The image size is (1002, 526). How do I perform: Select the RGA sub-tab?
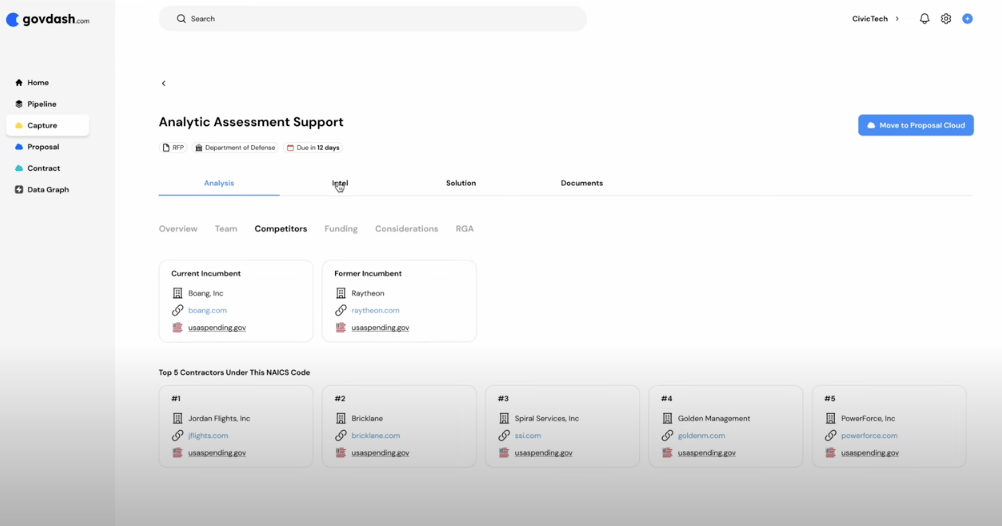click(465, 229)
